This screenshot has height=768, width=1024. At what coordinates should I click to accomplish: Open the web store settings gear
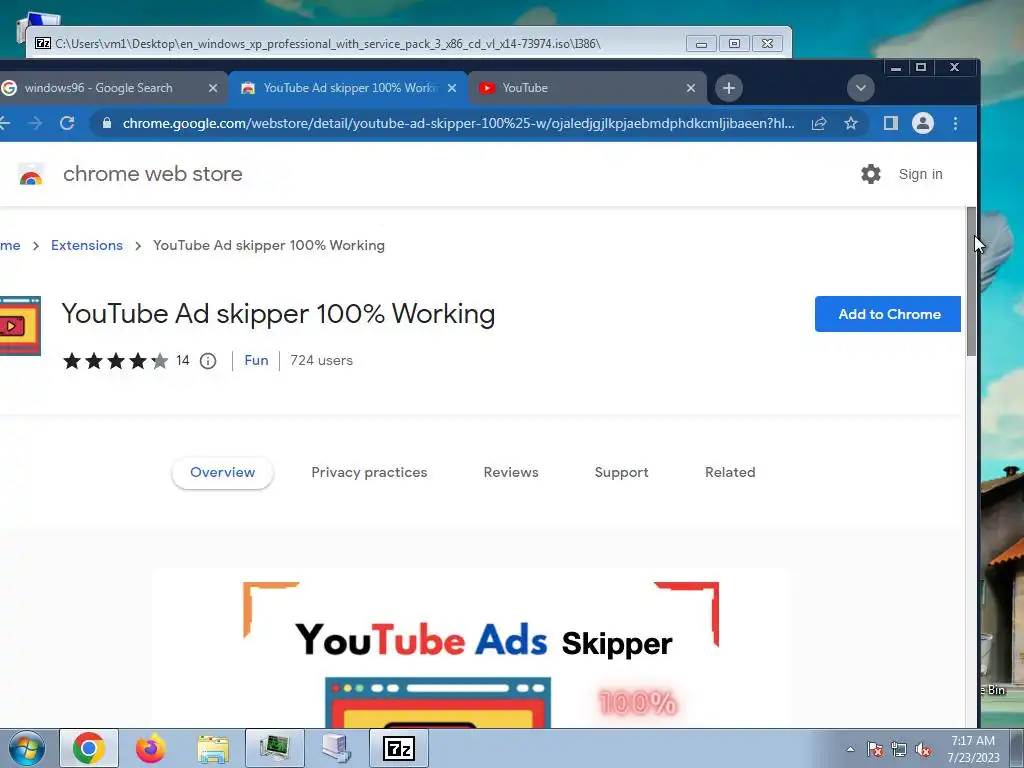tap(871, 174)
